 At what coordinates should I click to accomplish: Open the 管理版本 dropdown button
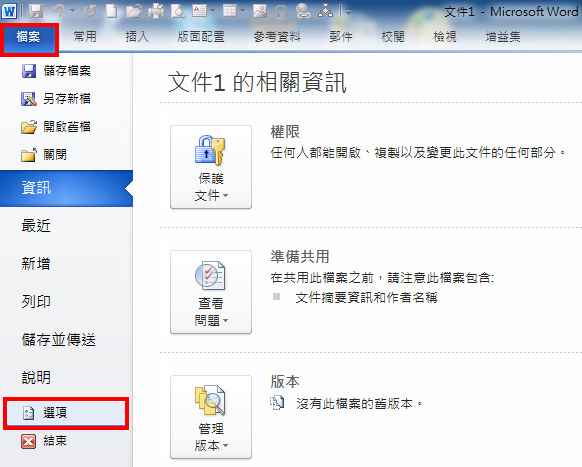point(211,417)
